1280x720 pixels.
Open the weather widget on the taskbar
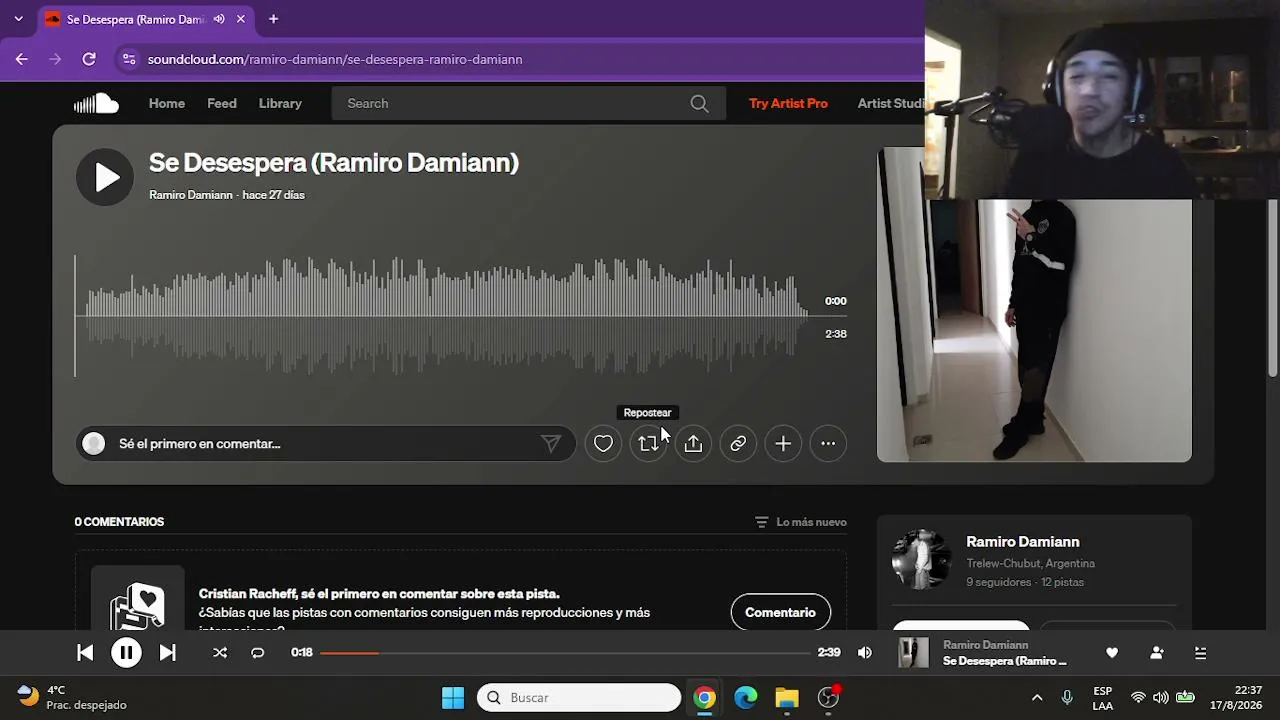72,697
